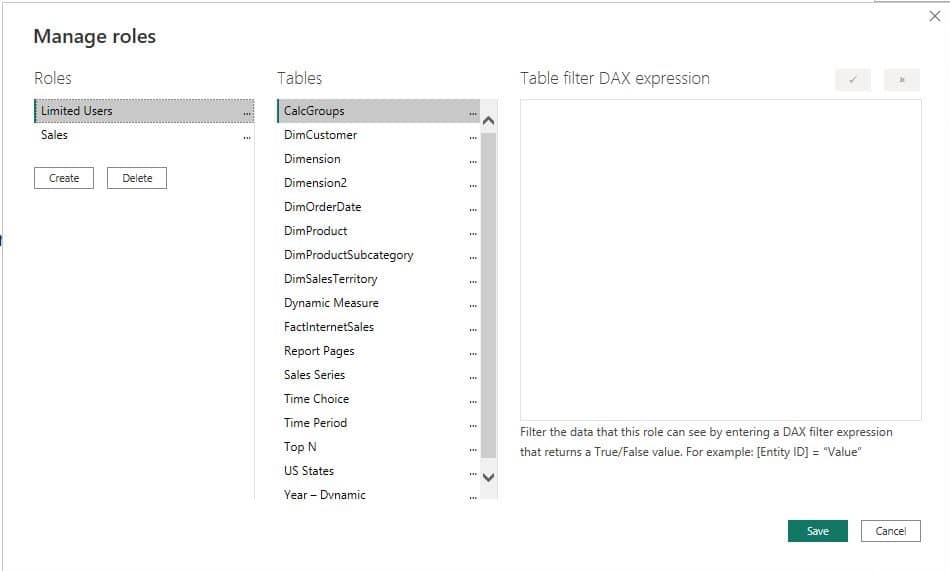The image size is (950, 571).
Task: Select the US States table
Action: tap(378, 471)
